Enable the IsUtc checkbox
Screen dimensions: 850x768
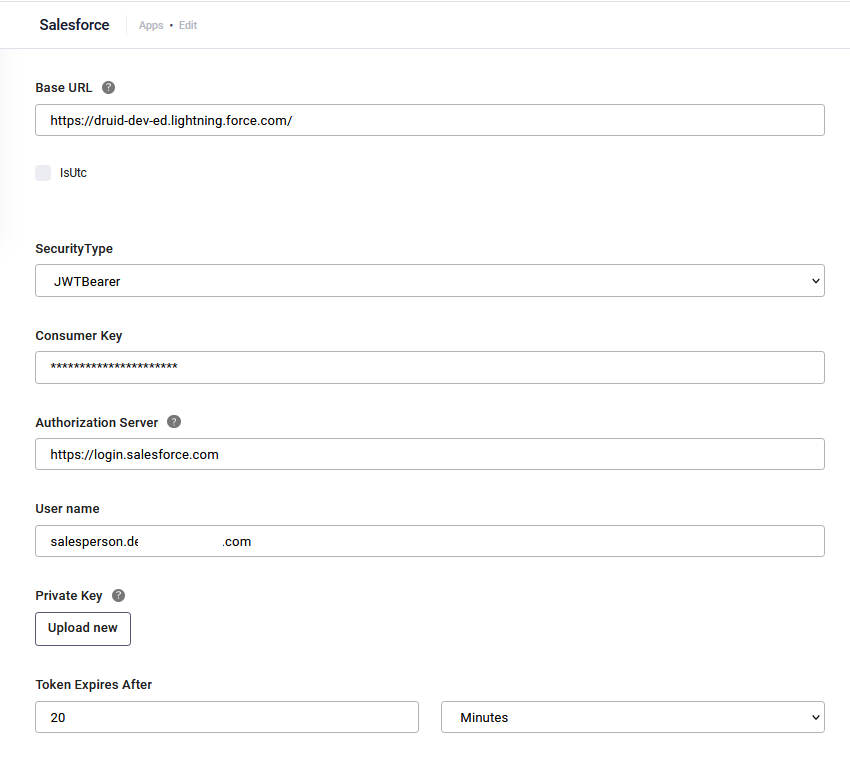pyautogui.click(x=43, y=173)
